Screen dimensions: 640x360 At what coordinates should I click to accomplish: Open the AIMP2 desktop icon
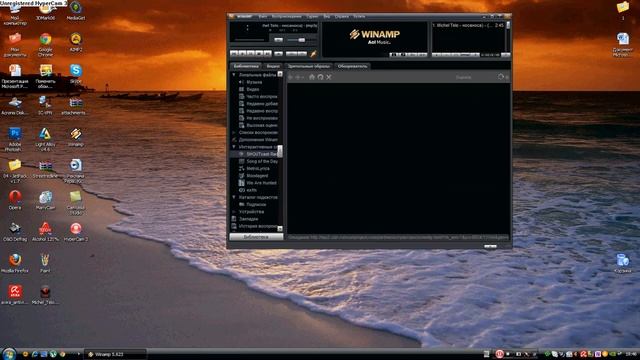tap(76, 42)
